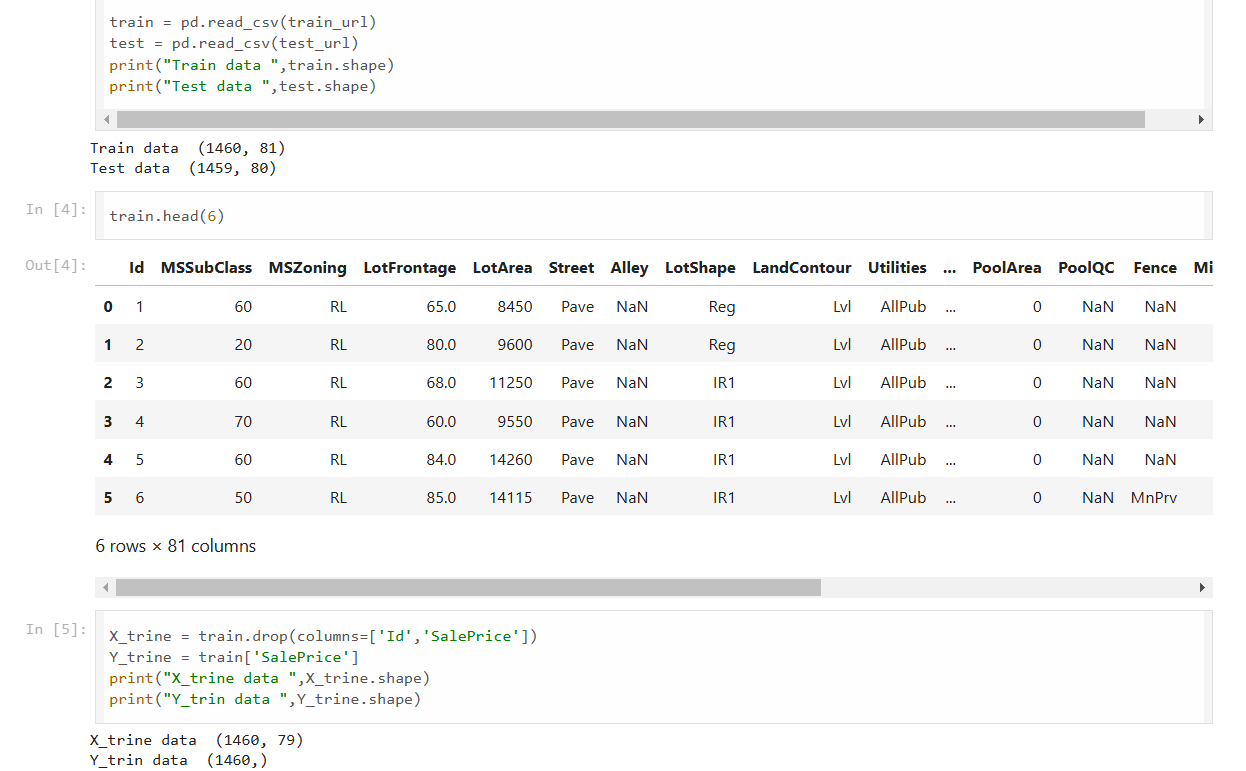This screenshot has height=771, width=1246.
Task: Click right arrow of top code cell scrollbar
Action: pos(1201,120)
